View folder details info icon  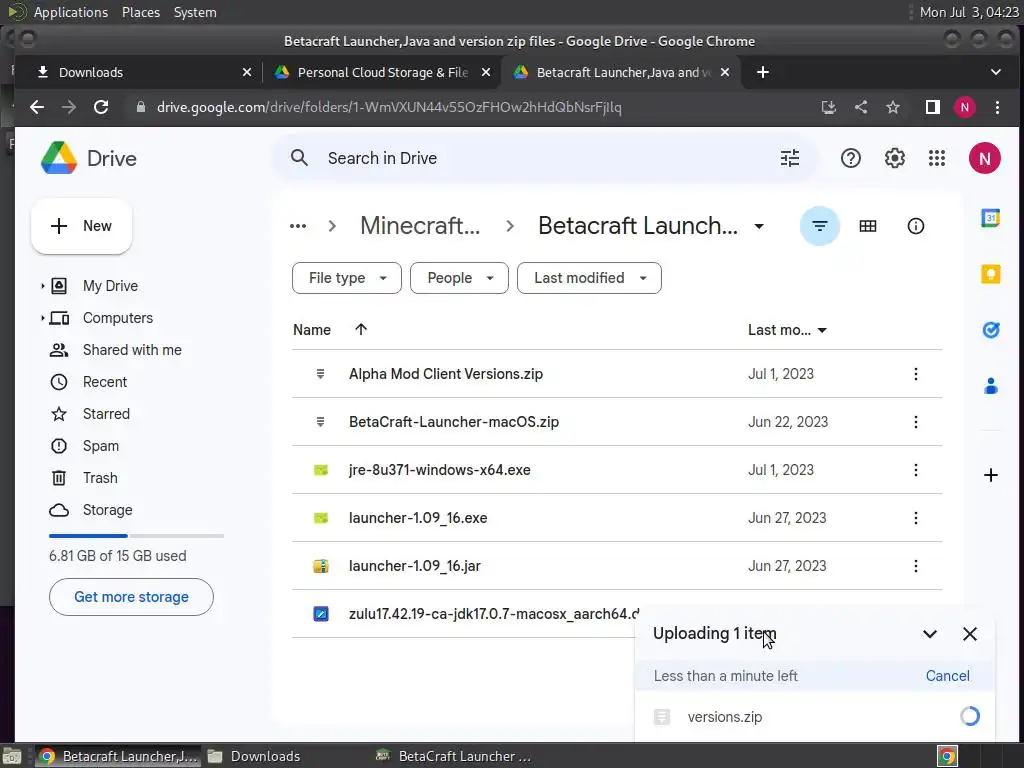pos(916,226)
